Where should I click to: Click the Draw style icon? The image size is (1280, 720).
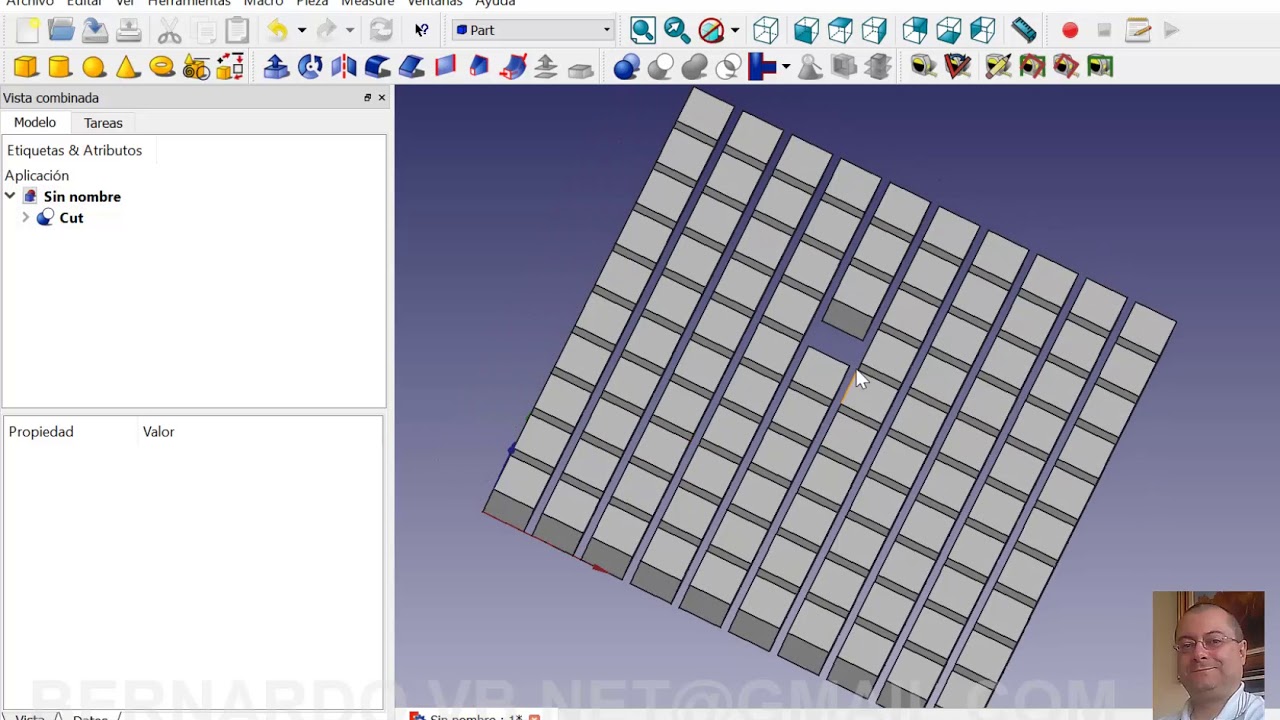pyautogui.click(x=711, y=31)
